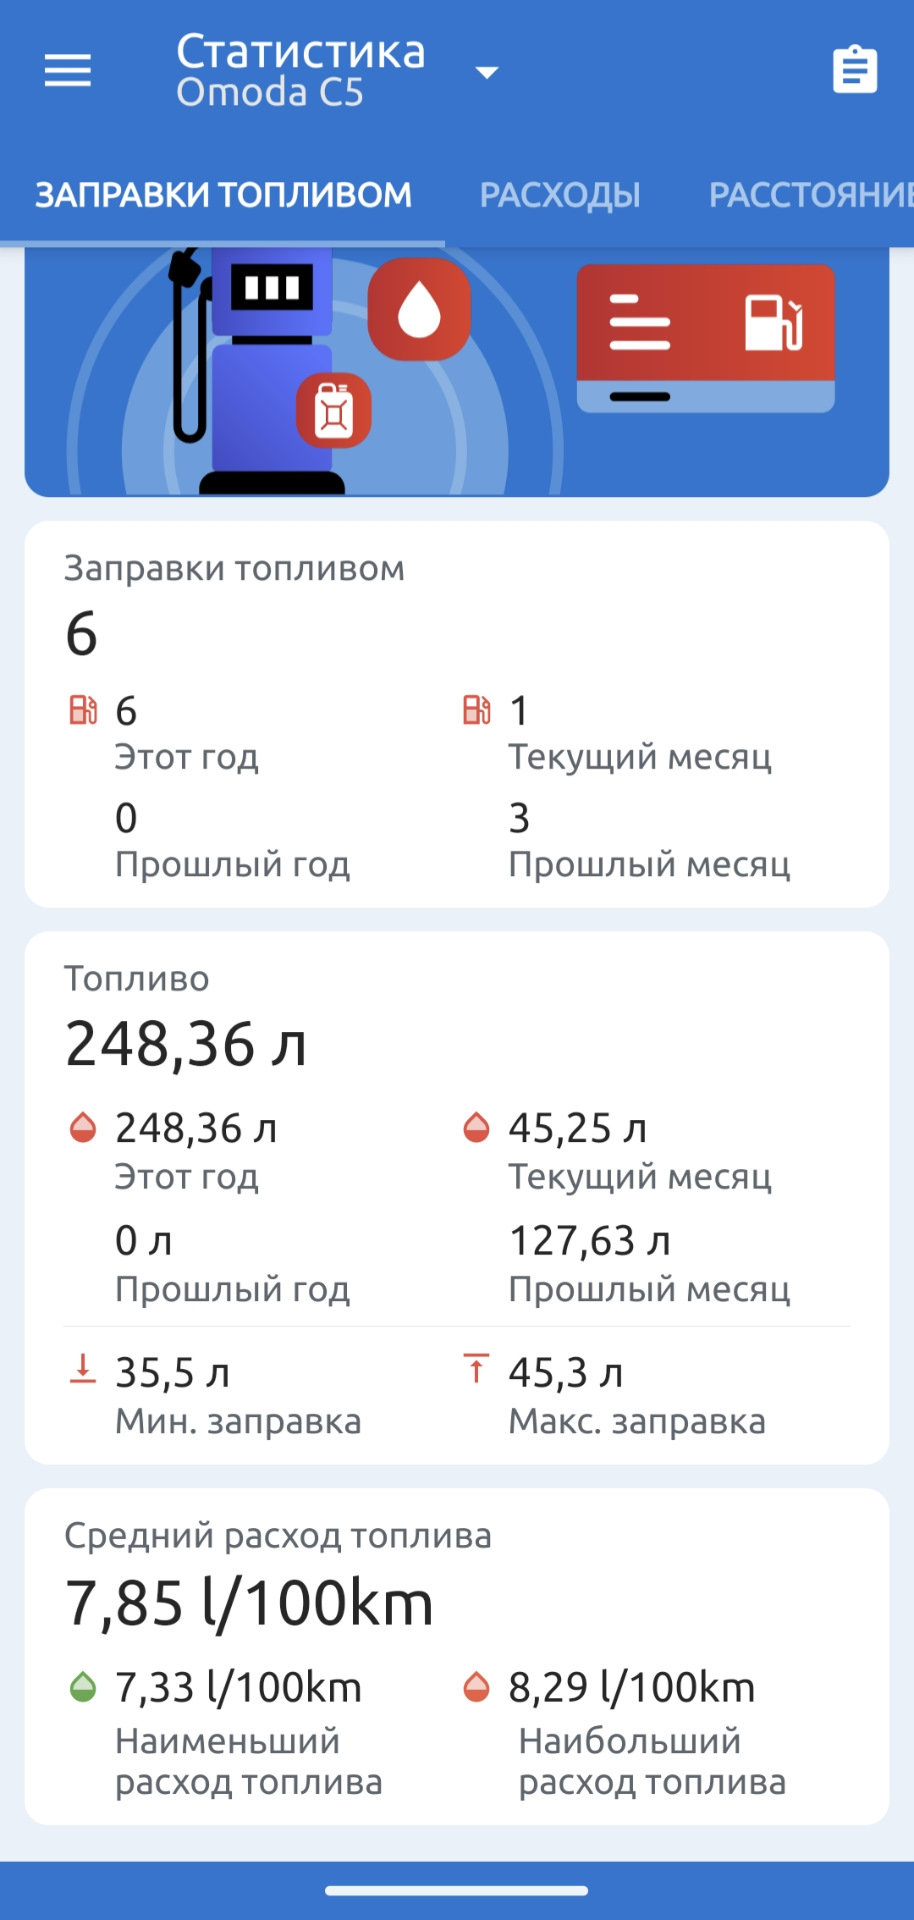
Task: Switch to the Расходы tab
Action: pyautogui.click(x=560, y=195)
